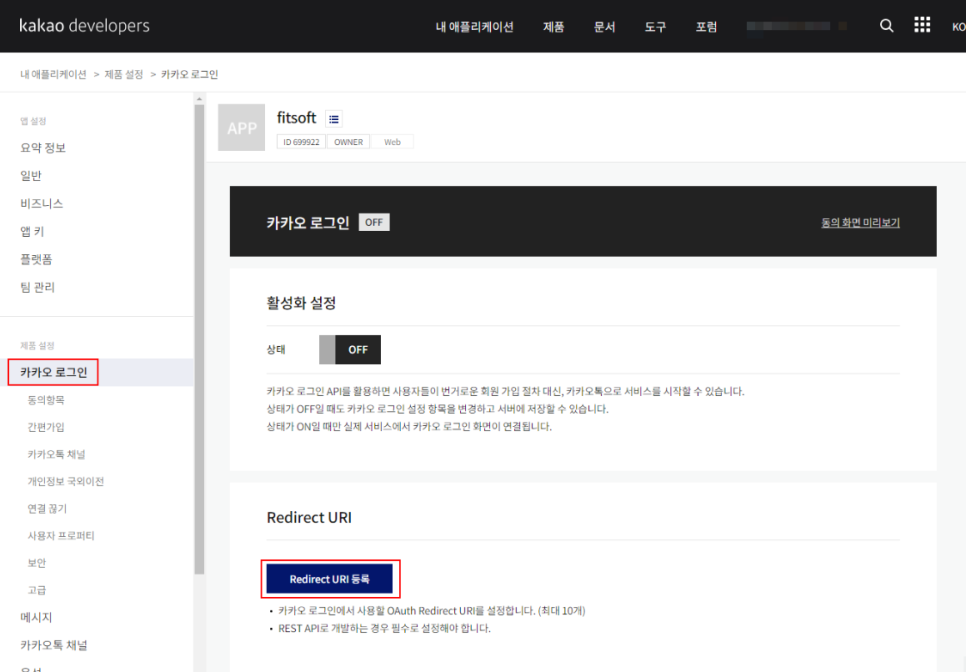Screen dimensions: 966x672
Task: Click the sidebar scrollbar thumb
Action: coord(200,339)
